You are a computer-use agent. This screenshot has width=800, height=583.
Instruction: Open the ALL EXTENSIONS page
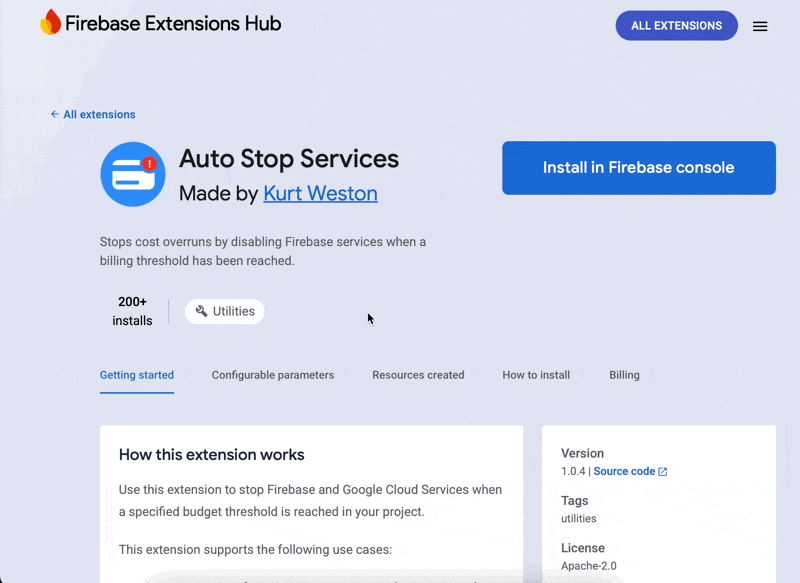click(x=676, y=25)
